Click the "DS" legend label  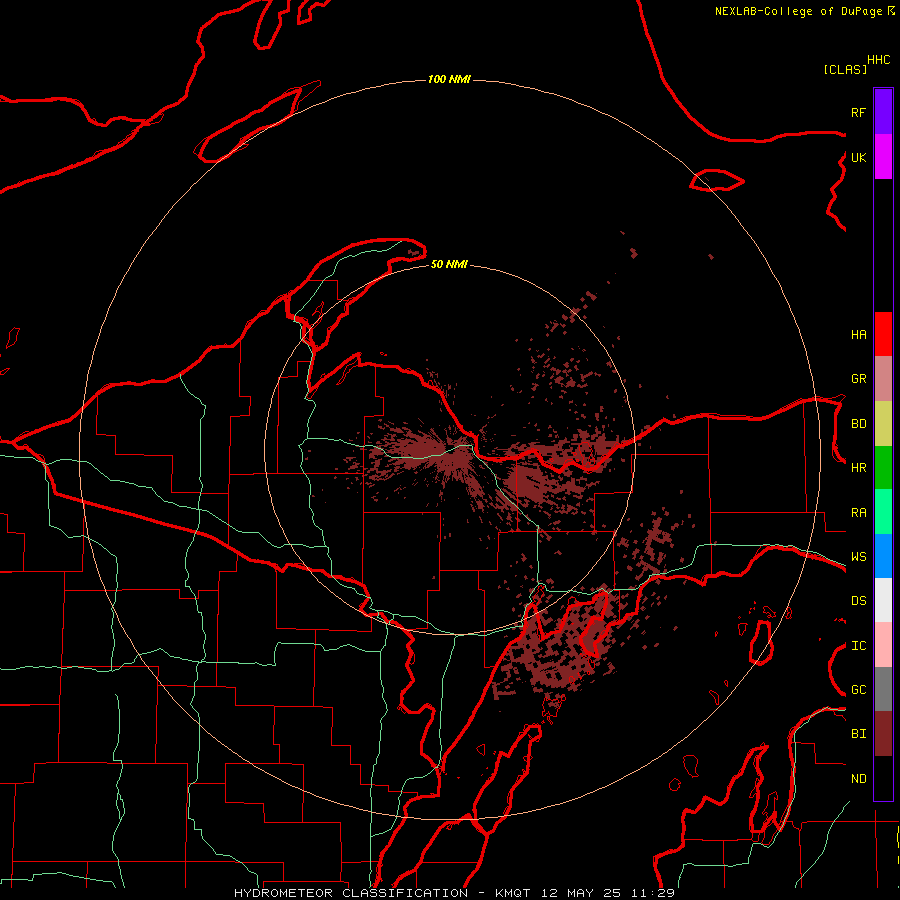[858, 601]
